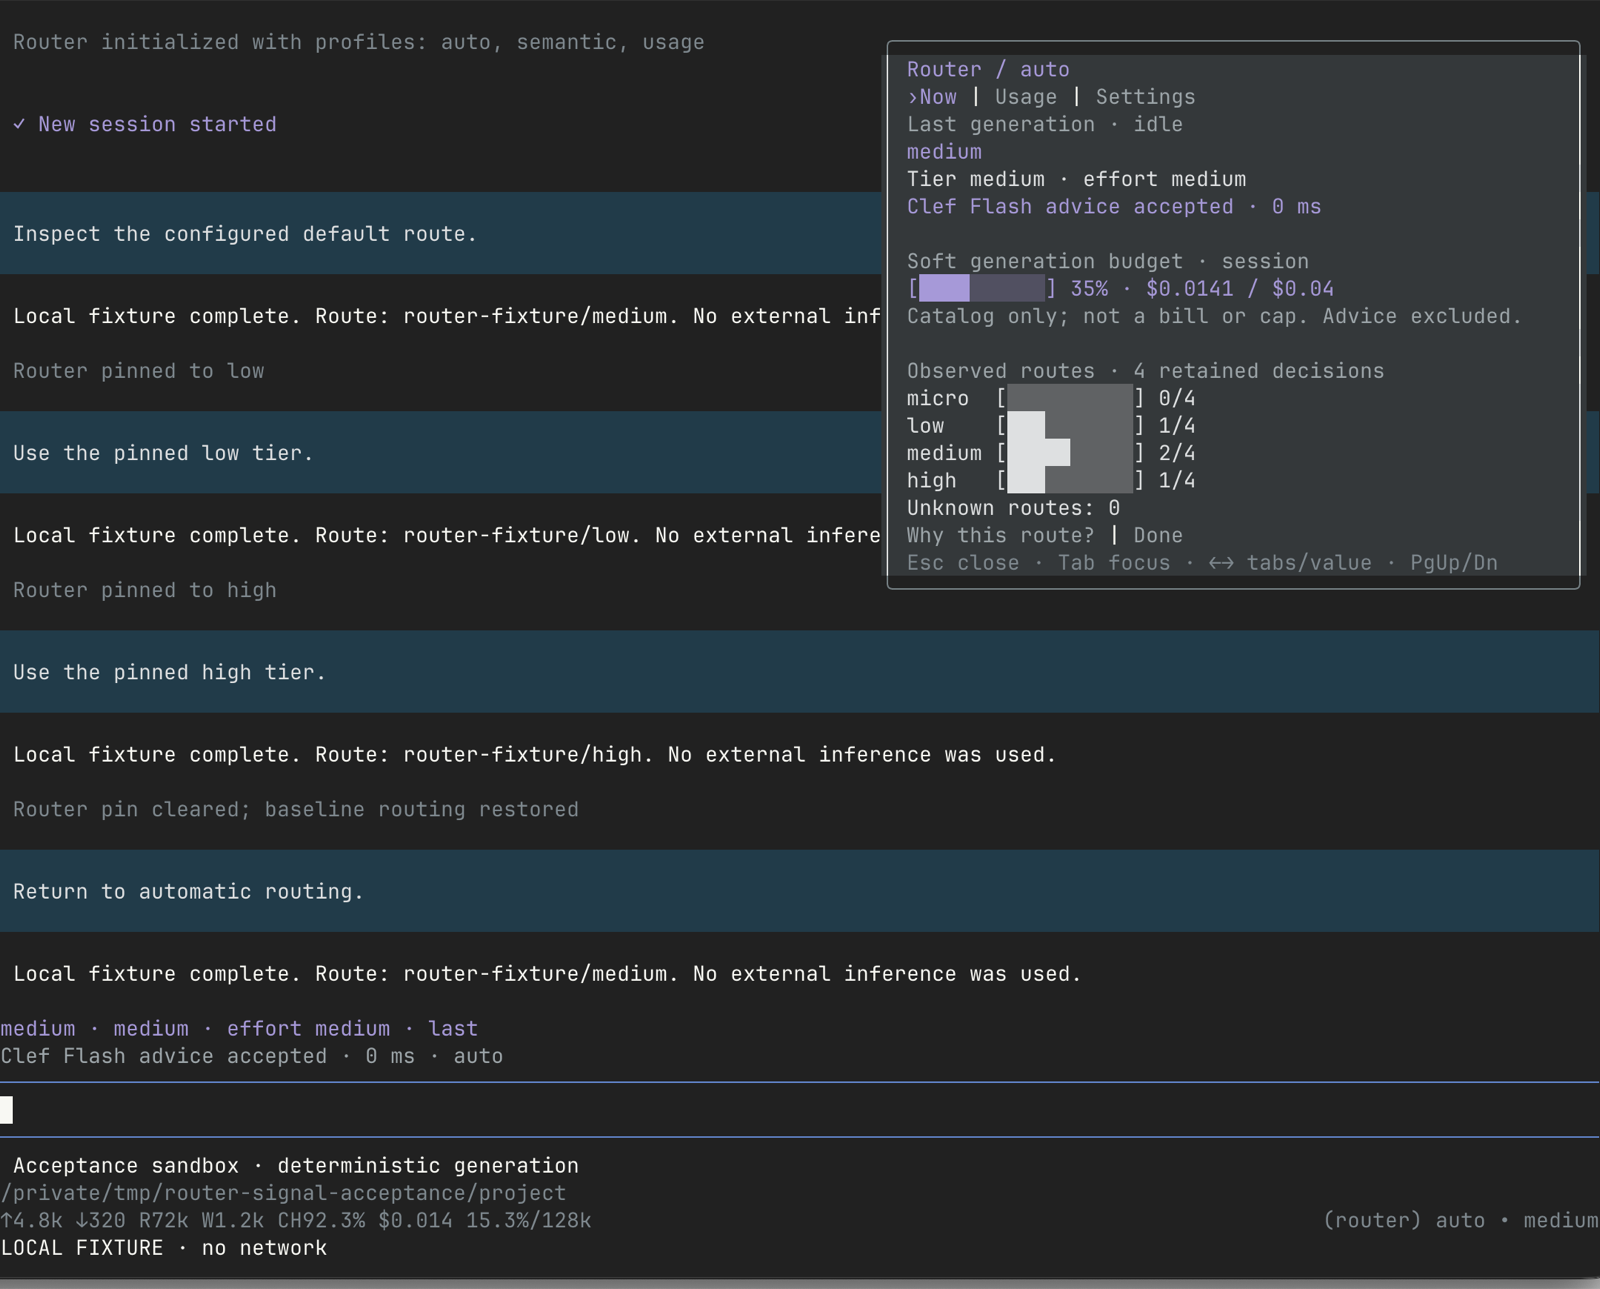Click 'Router initialized with profiles' header line
Image resolution: width=1600 pixels, height=1289 pixels.
359,42
